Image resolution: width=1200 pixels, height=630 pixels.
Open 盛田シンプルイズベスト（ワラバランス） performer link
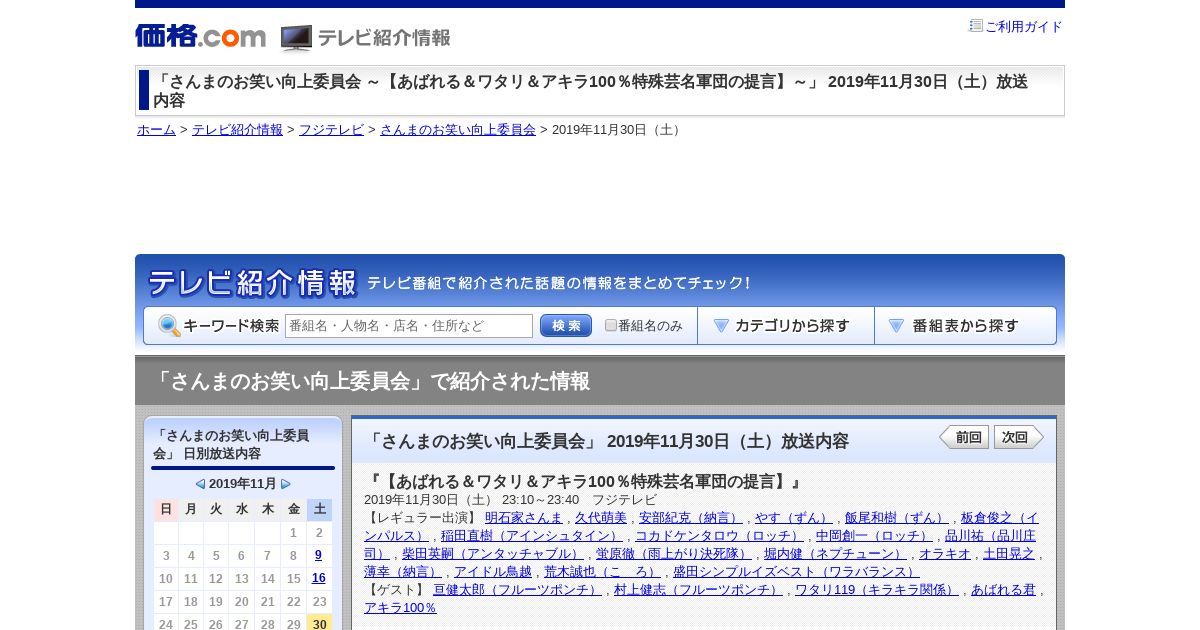796,572
